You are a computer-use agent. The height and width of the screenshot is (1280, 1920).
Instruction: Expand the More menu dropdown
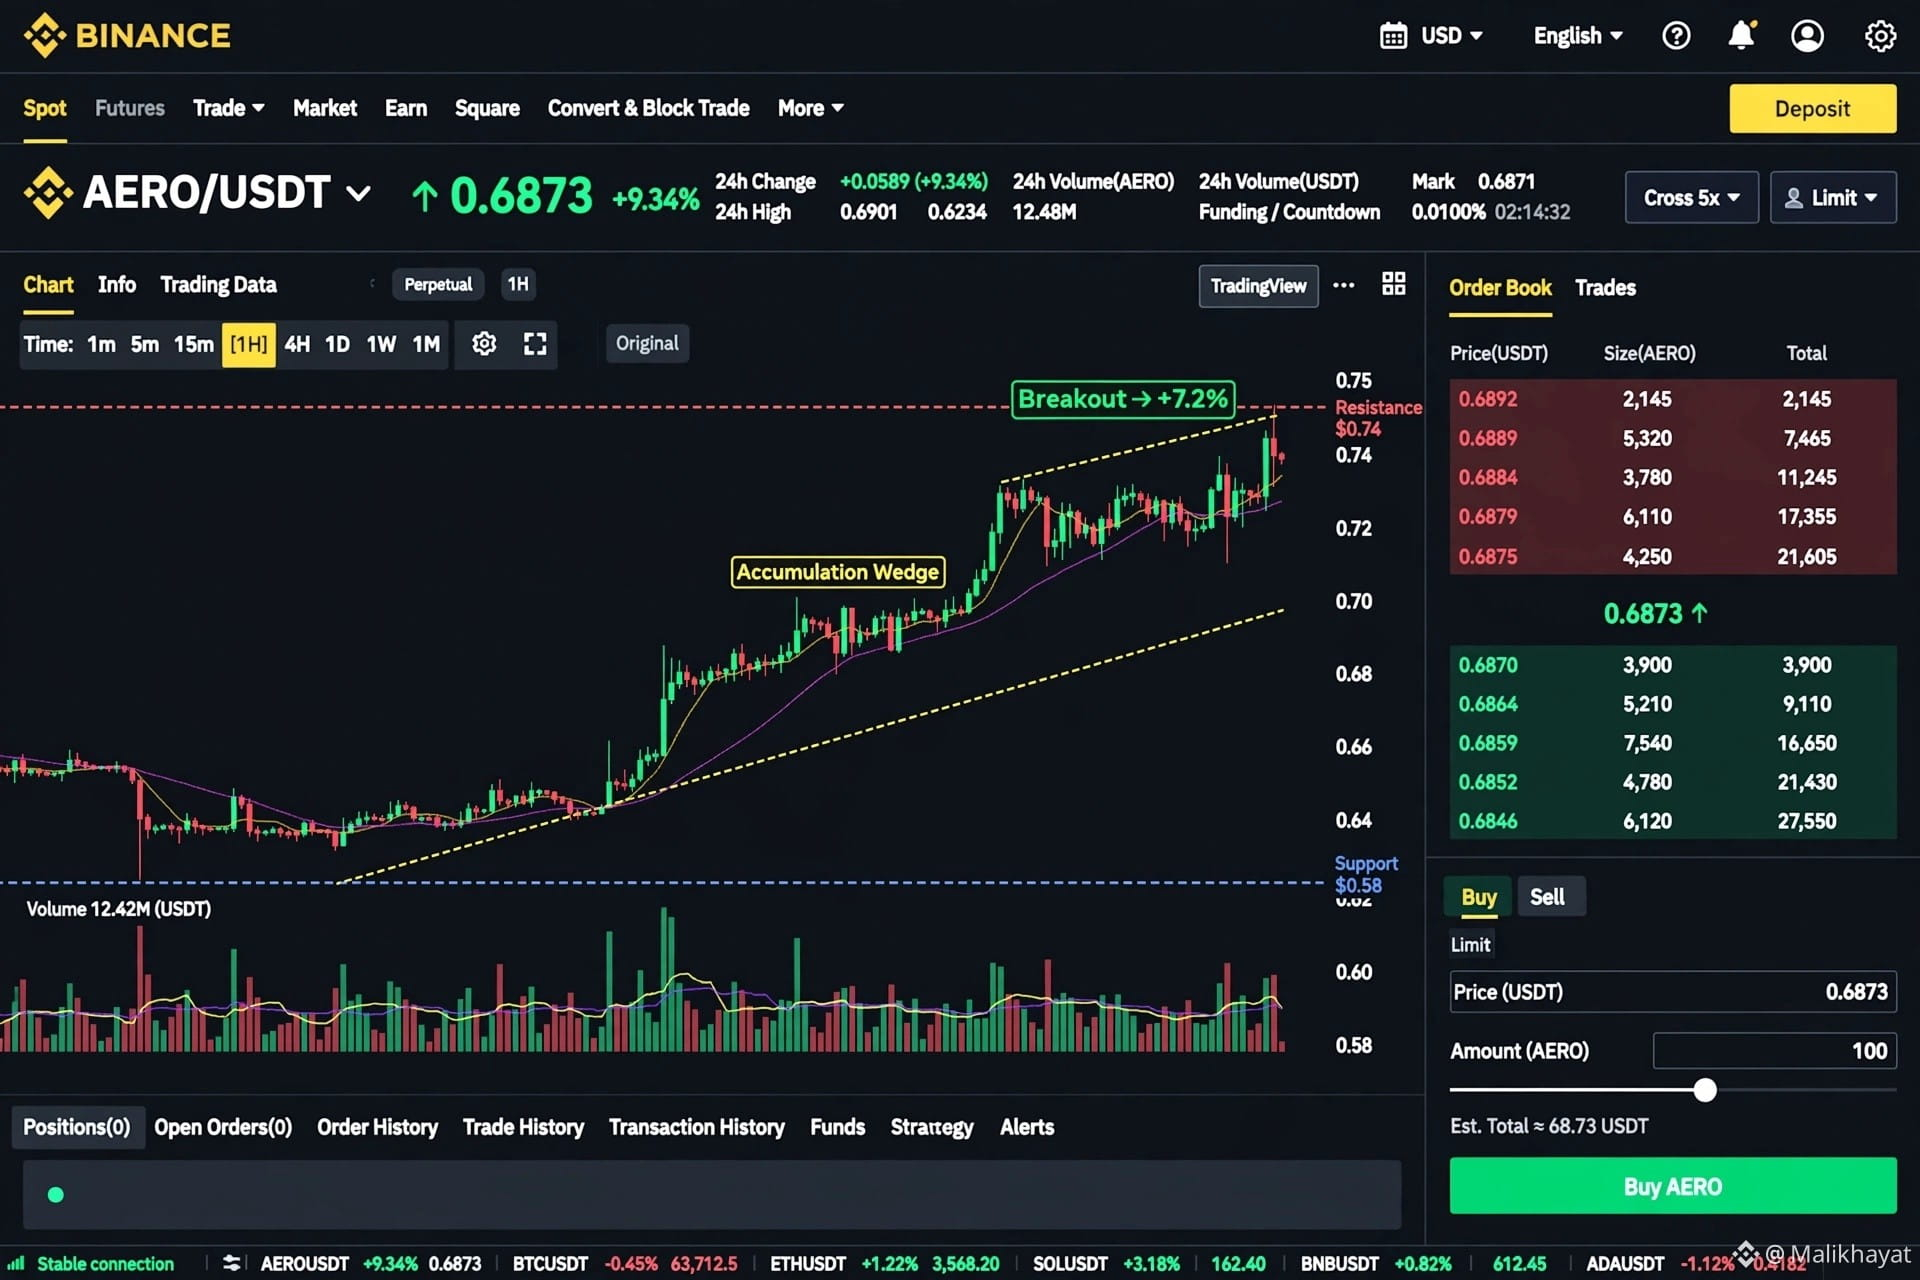tap(810, 108)
